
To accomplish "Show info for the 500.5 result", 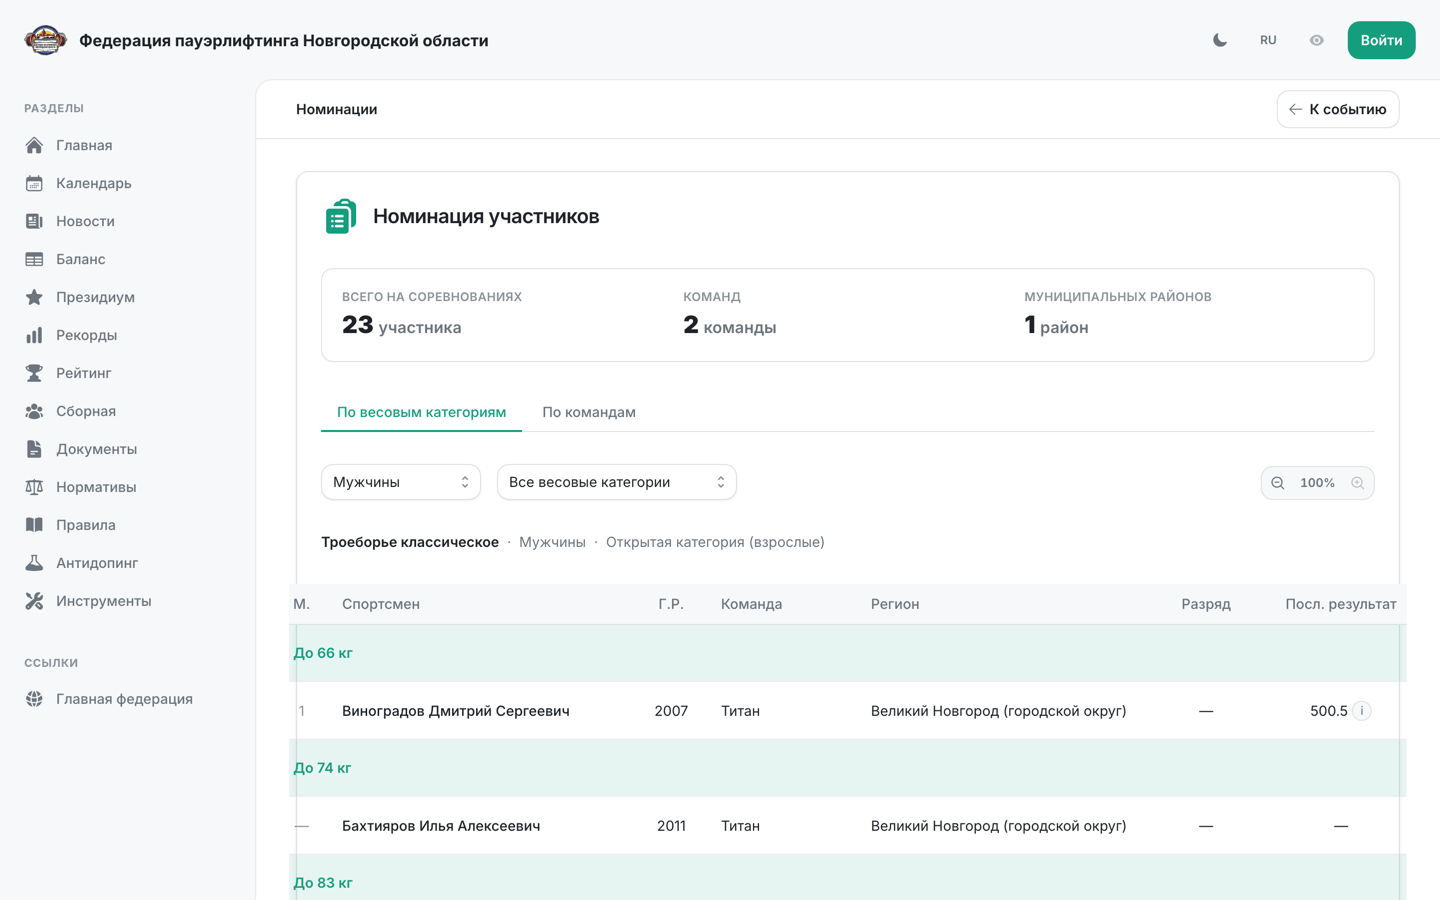I will 1362,711.
